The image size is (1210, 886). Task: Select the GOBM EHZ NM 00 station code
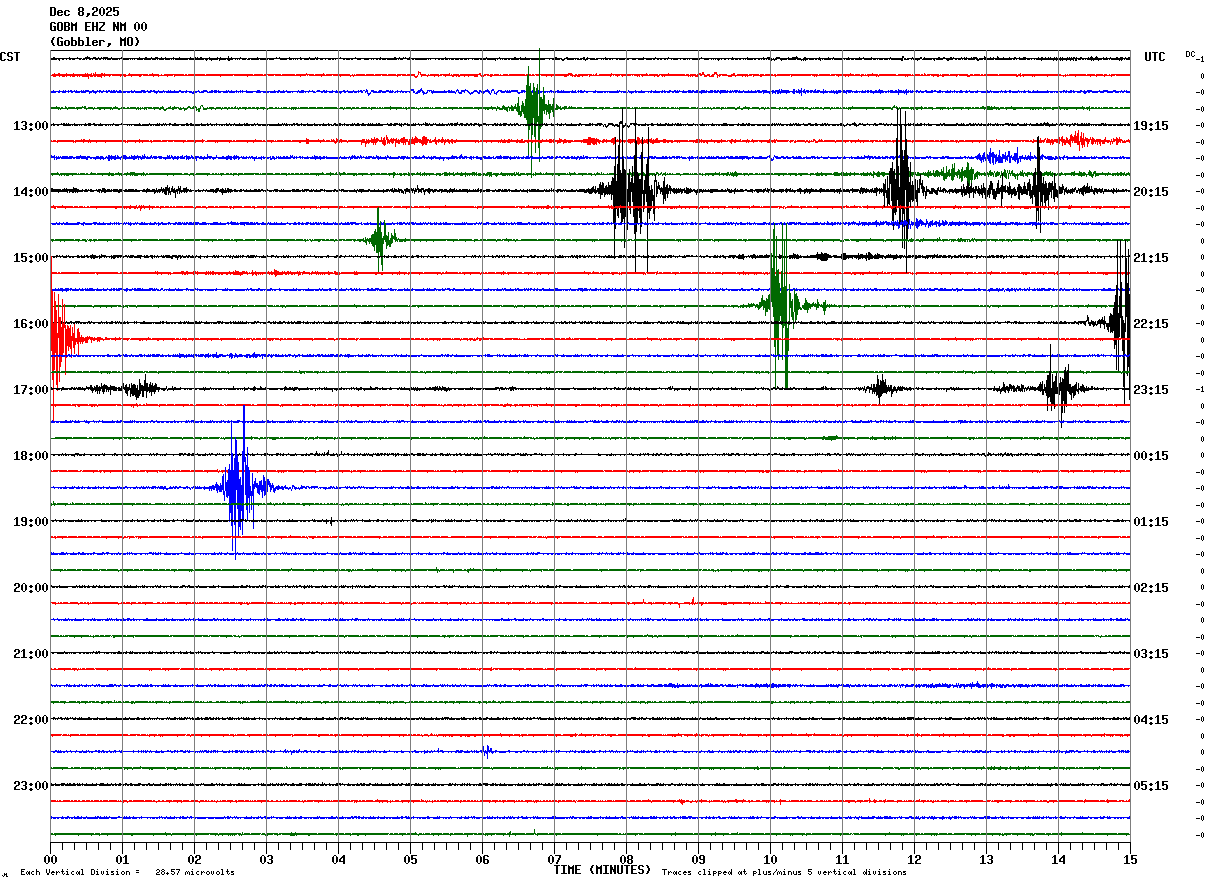[x=98, y=27]
